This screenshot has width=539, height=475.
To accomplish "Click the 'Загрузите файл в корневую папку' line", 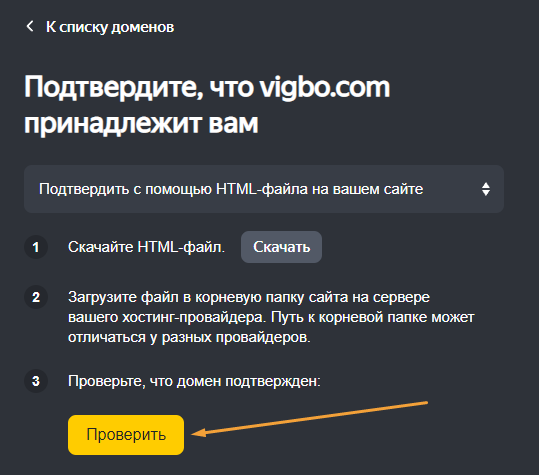I will tap(249, 297).
